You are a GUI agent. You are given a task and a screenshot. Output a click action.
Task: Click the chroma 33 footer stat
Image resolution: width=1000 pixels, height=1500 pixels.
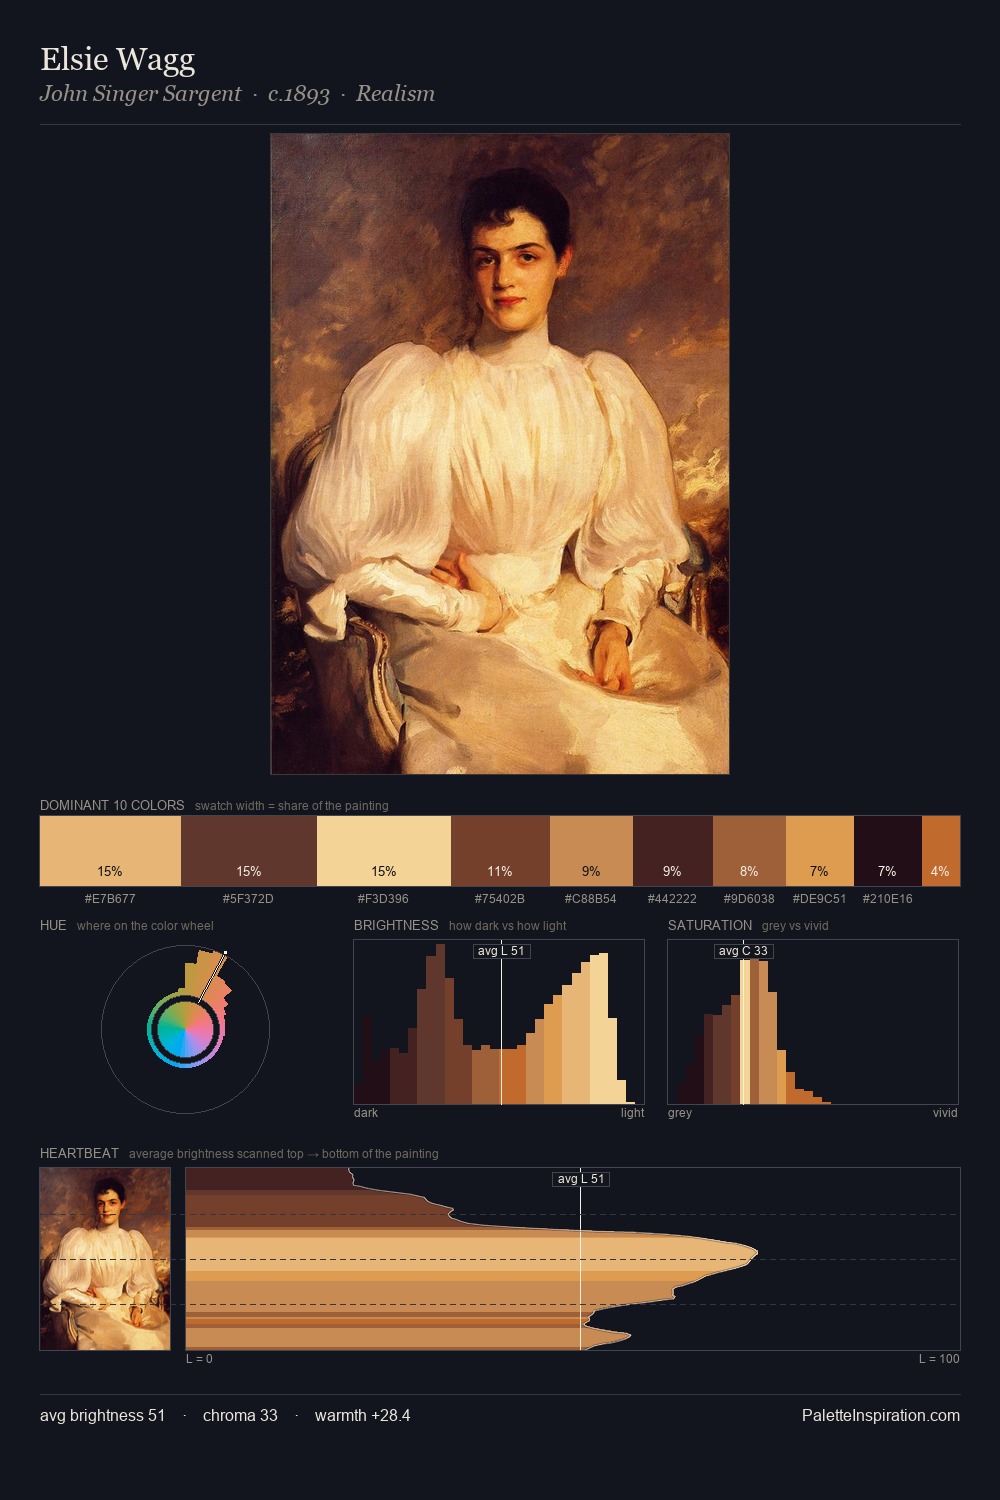(240, 1416)
